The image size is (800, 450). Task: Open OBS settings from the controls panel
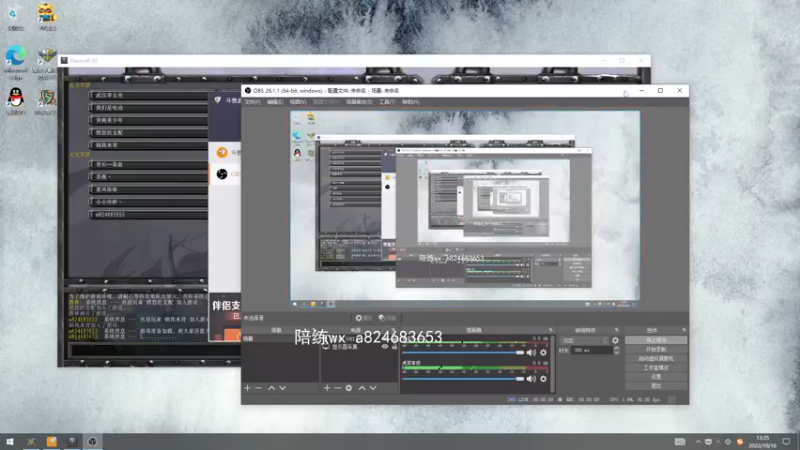pyautogui.click(x=656, y=377)
